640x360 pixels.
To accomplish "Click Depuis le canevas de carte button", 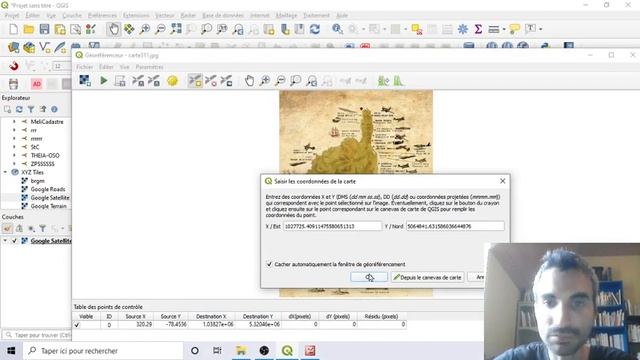I will [427, 277].
